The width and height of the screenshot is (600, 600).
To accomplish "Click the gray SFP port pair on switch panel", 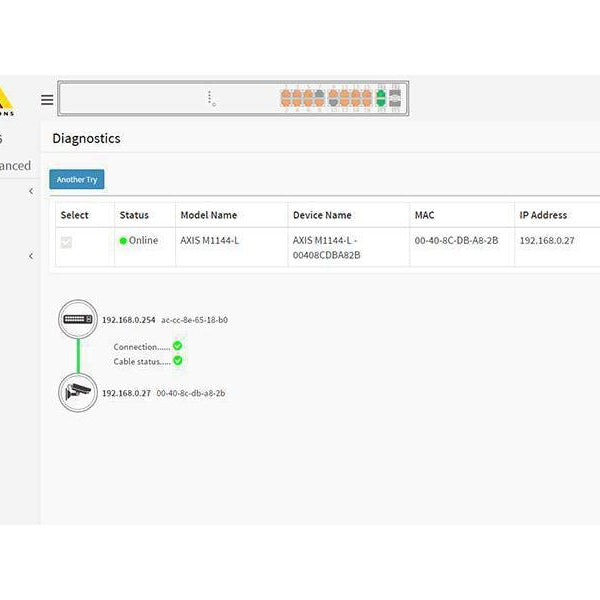I will click(x=395, y=98).
